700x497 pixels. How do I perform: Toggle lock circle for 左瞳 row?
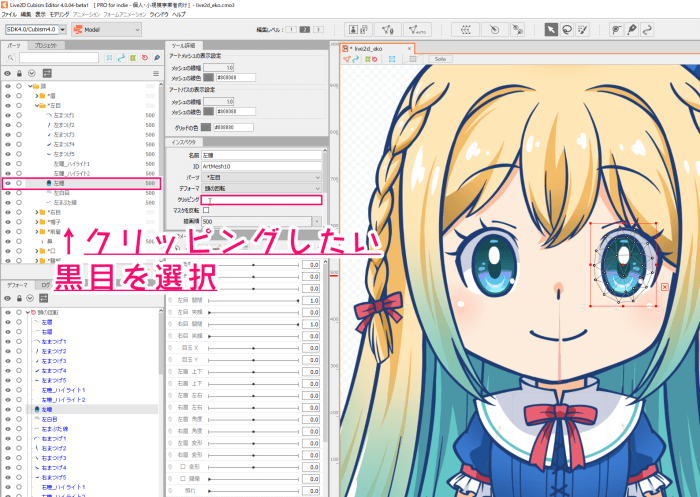pos(19,183)
